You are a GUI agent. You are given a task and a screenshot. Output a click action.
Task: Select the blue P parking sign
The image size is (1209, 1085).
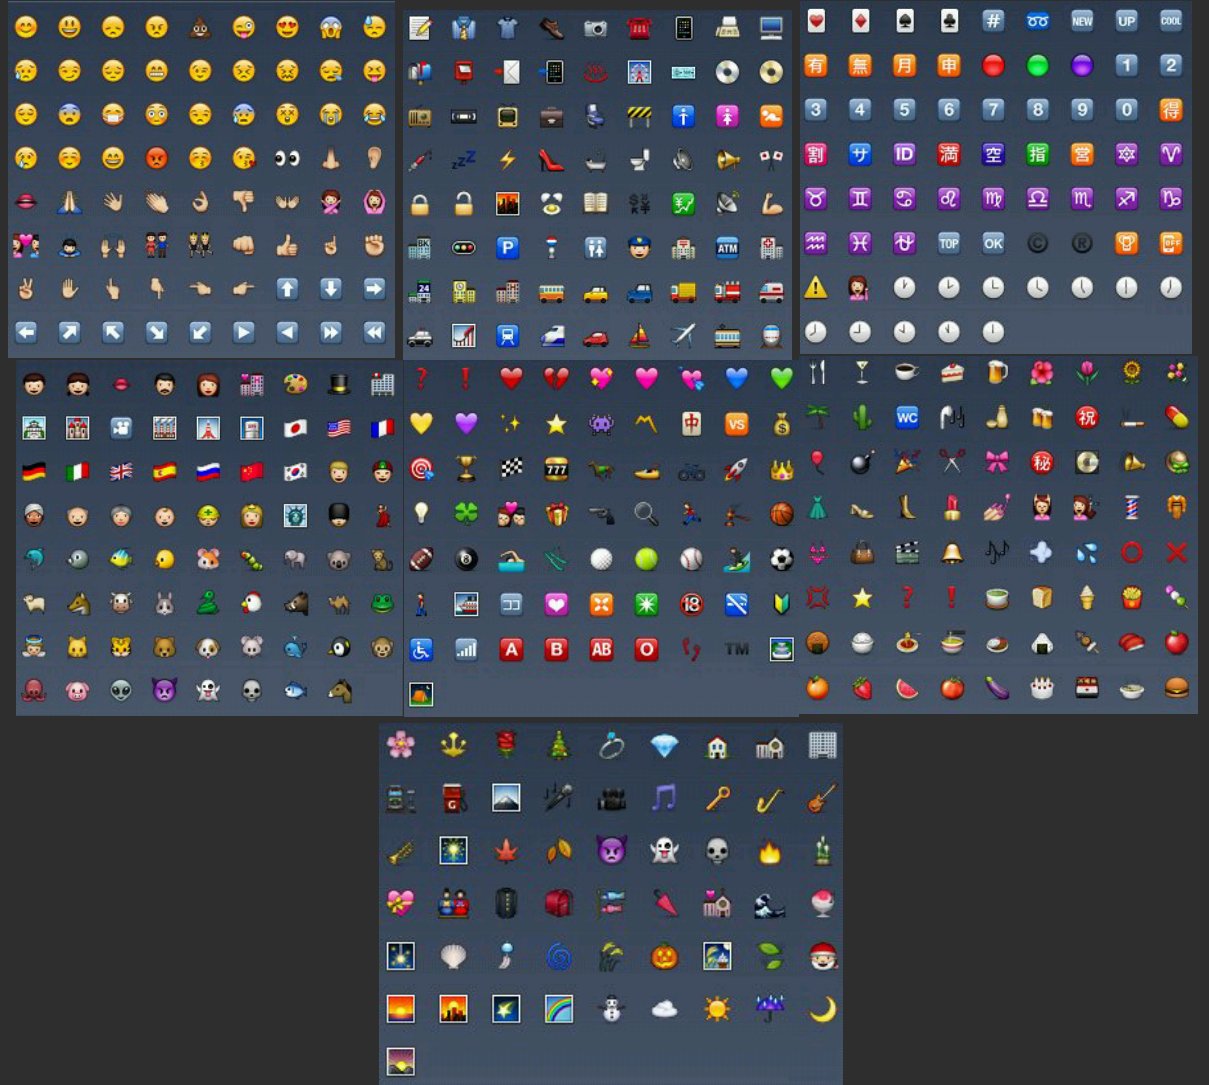click(507, 247)
